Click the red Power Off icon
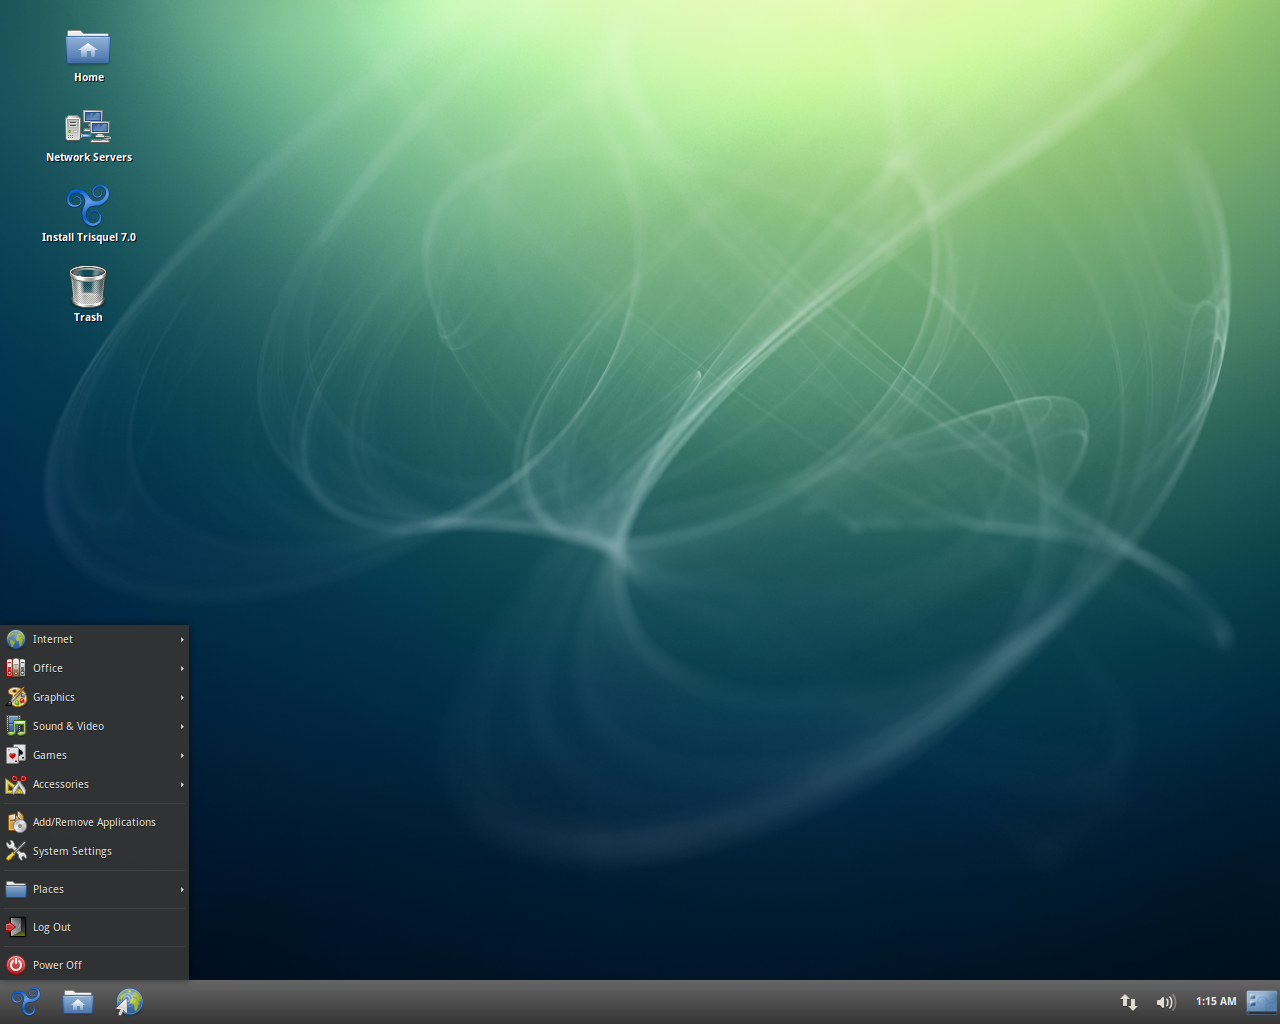The width and height of the screenshot is (1280, 1024). pyautogui.click(x=16, y=965)
